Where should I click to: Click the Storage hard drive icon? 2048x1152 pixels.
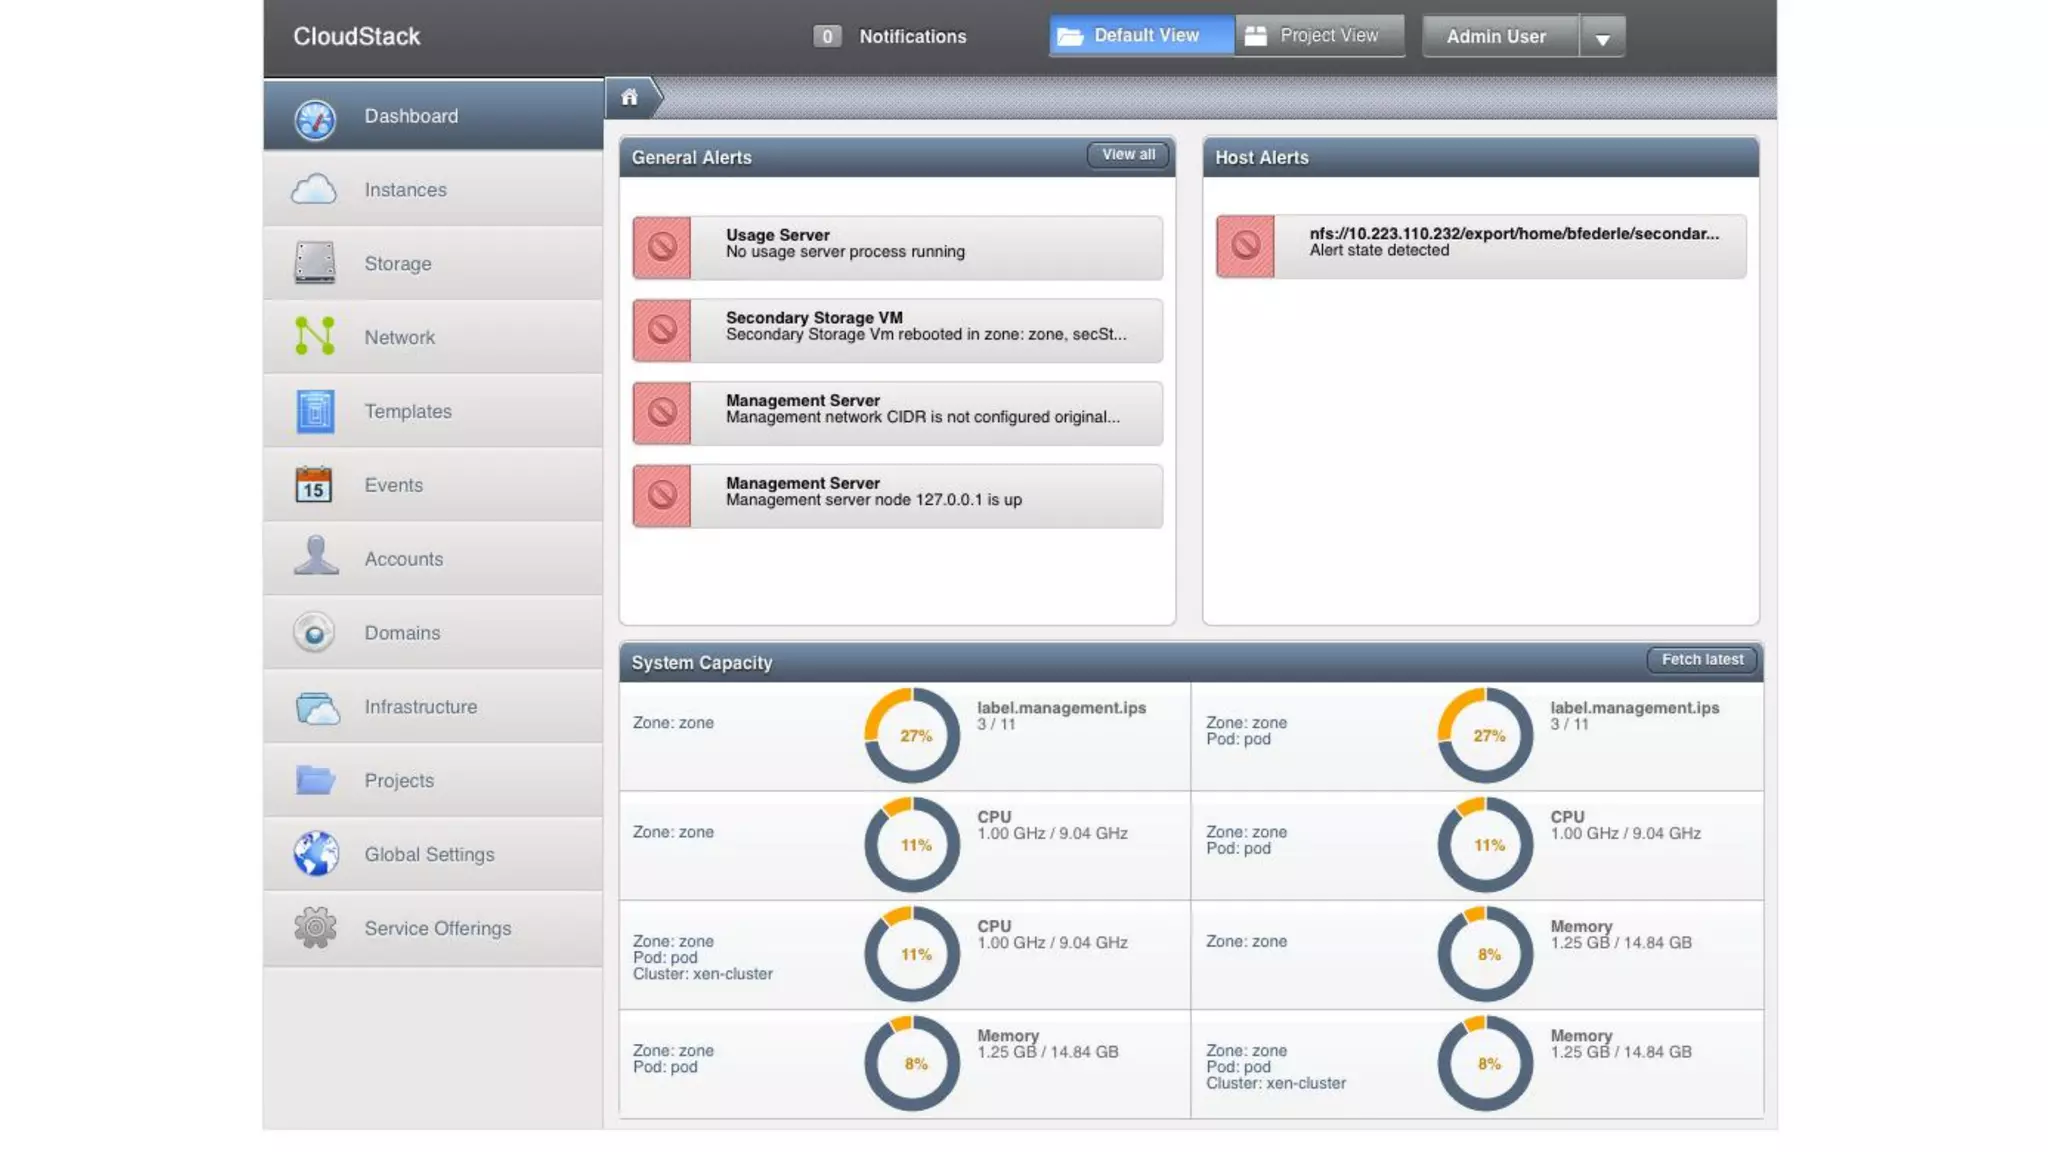[x=315, y=263]
